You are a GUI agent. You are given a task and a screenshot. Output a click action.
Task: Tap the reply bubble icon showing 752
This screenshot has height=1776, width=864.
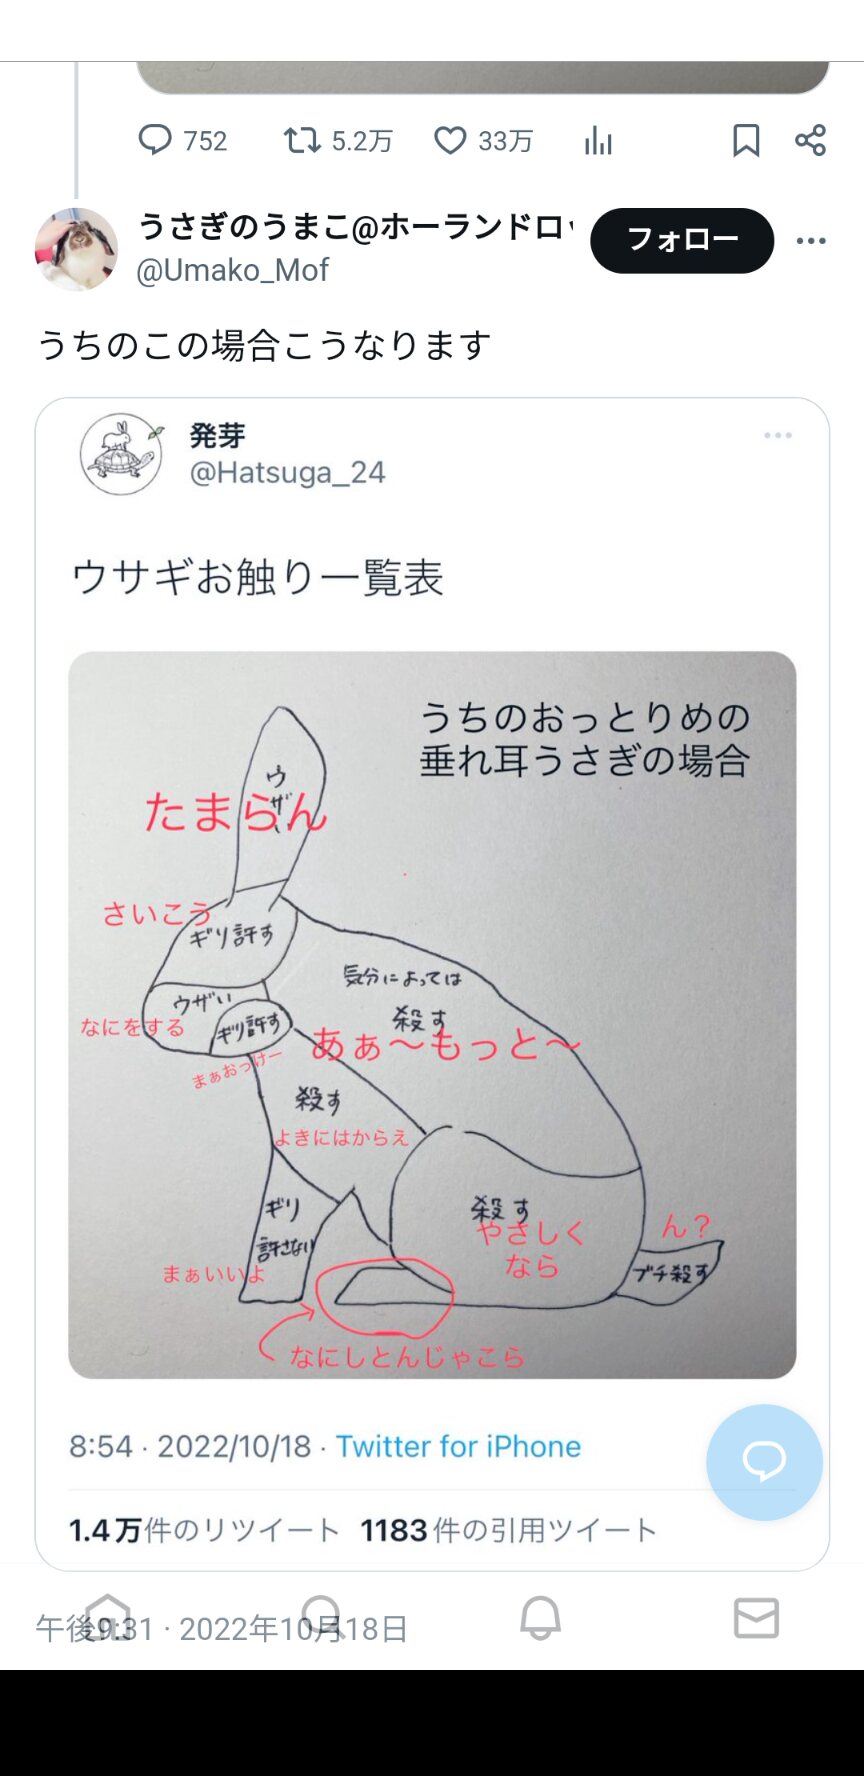[155, 140]
